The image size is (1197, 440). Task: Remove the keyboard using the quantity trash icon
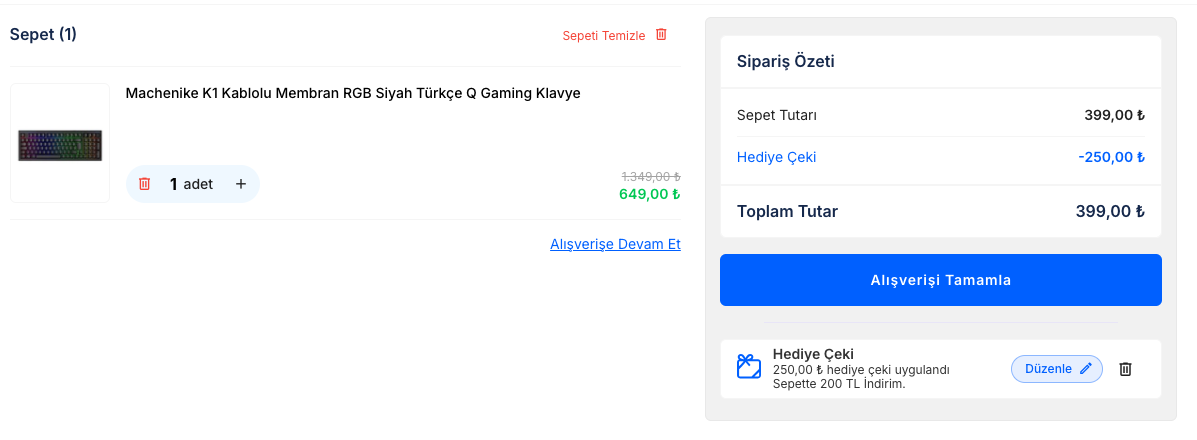145,184
